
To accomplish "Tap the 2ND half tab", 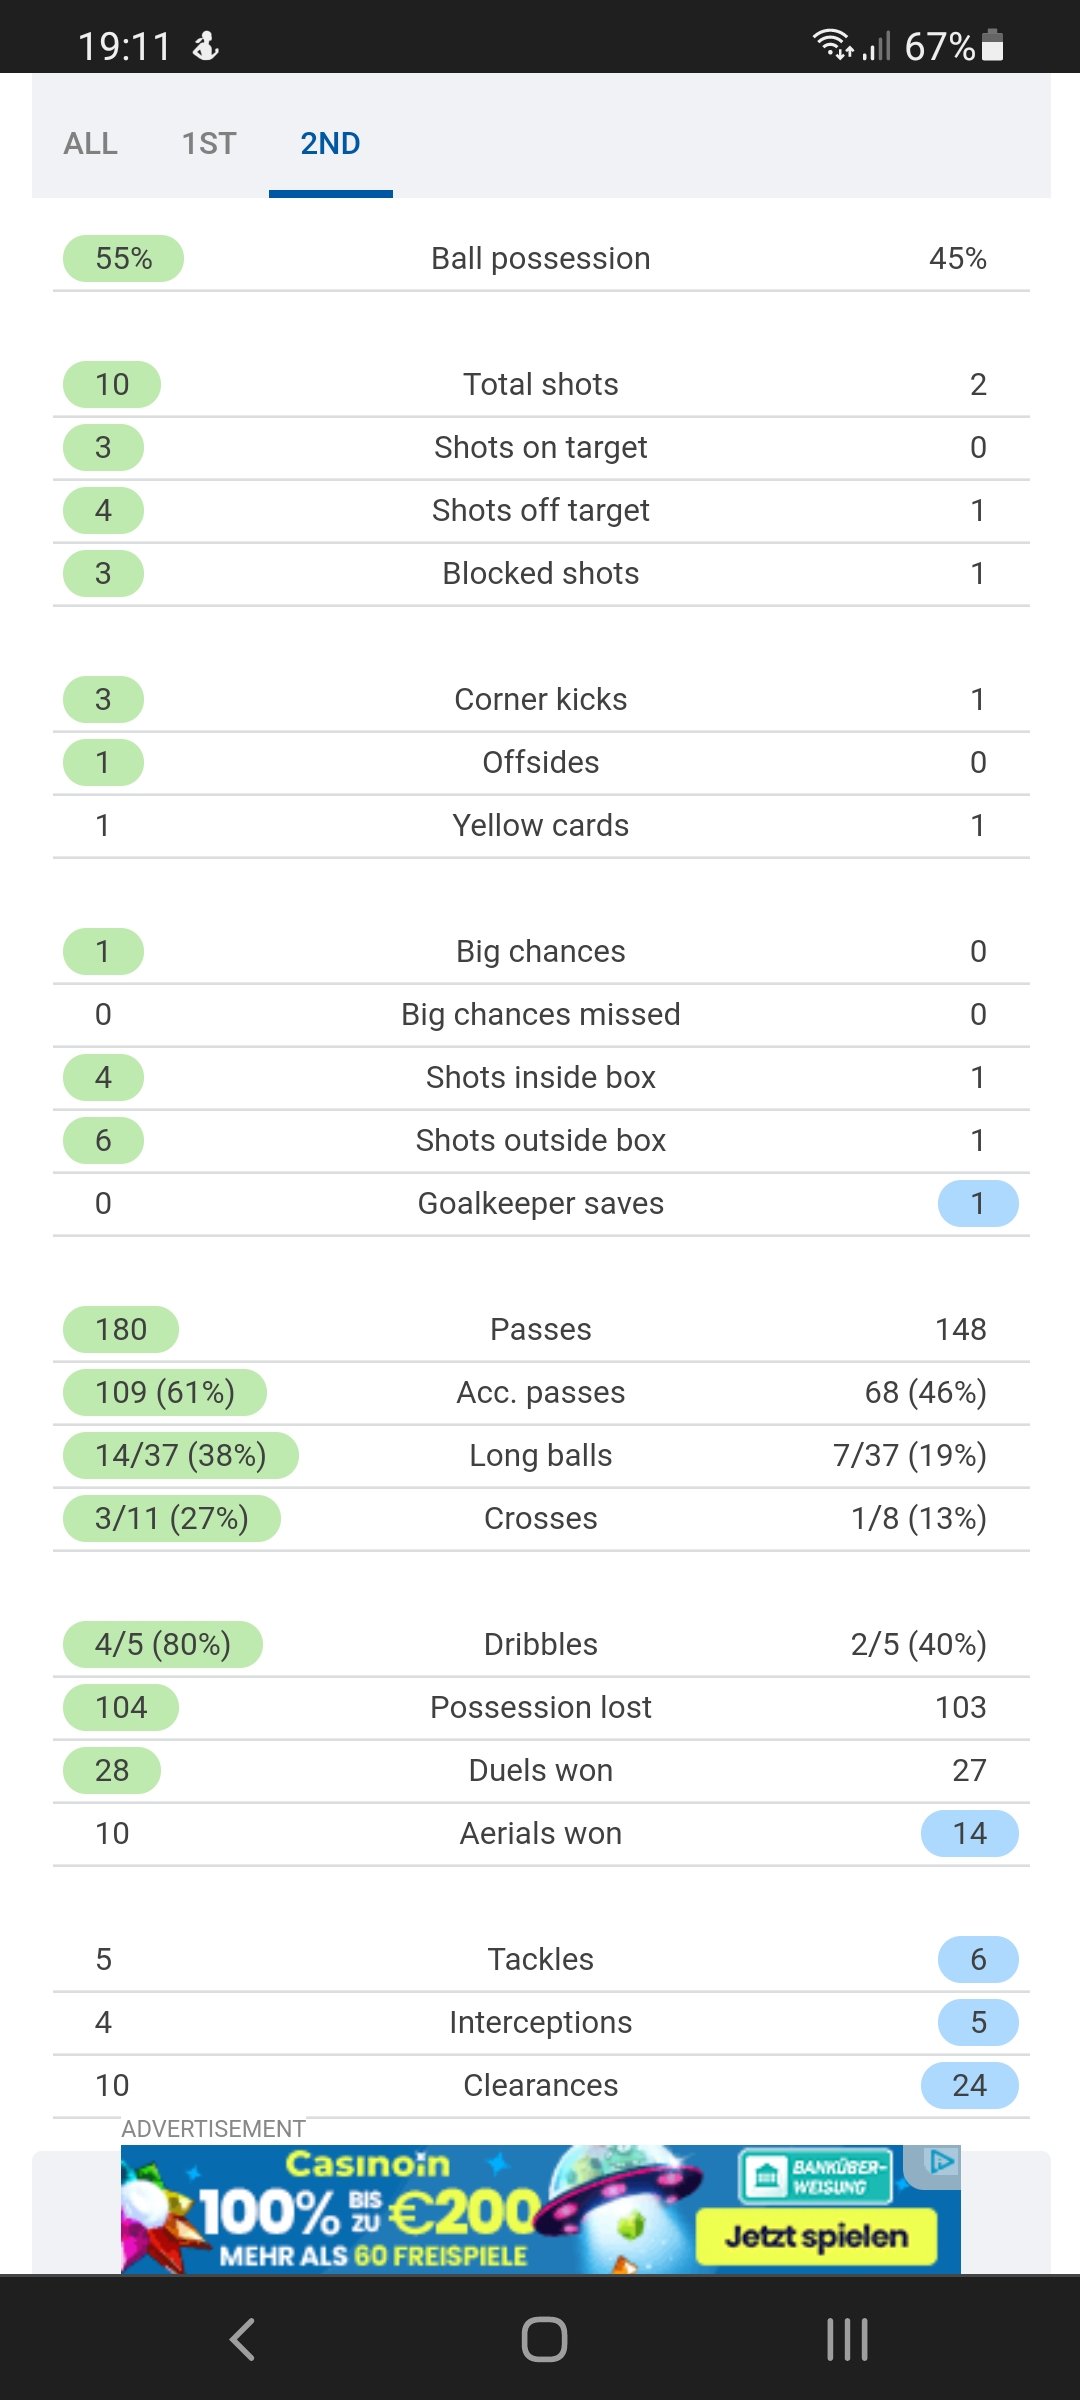I will point(330,144).
